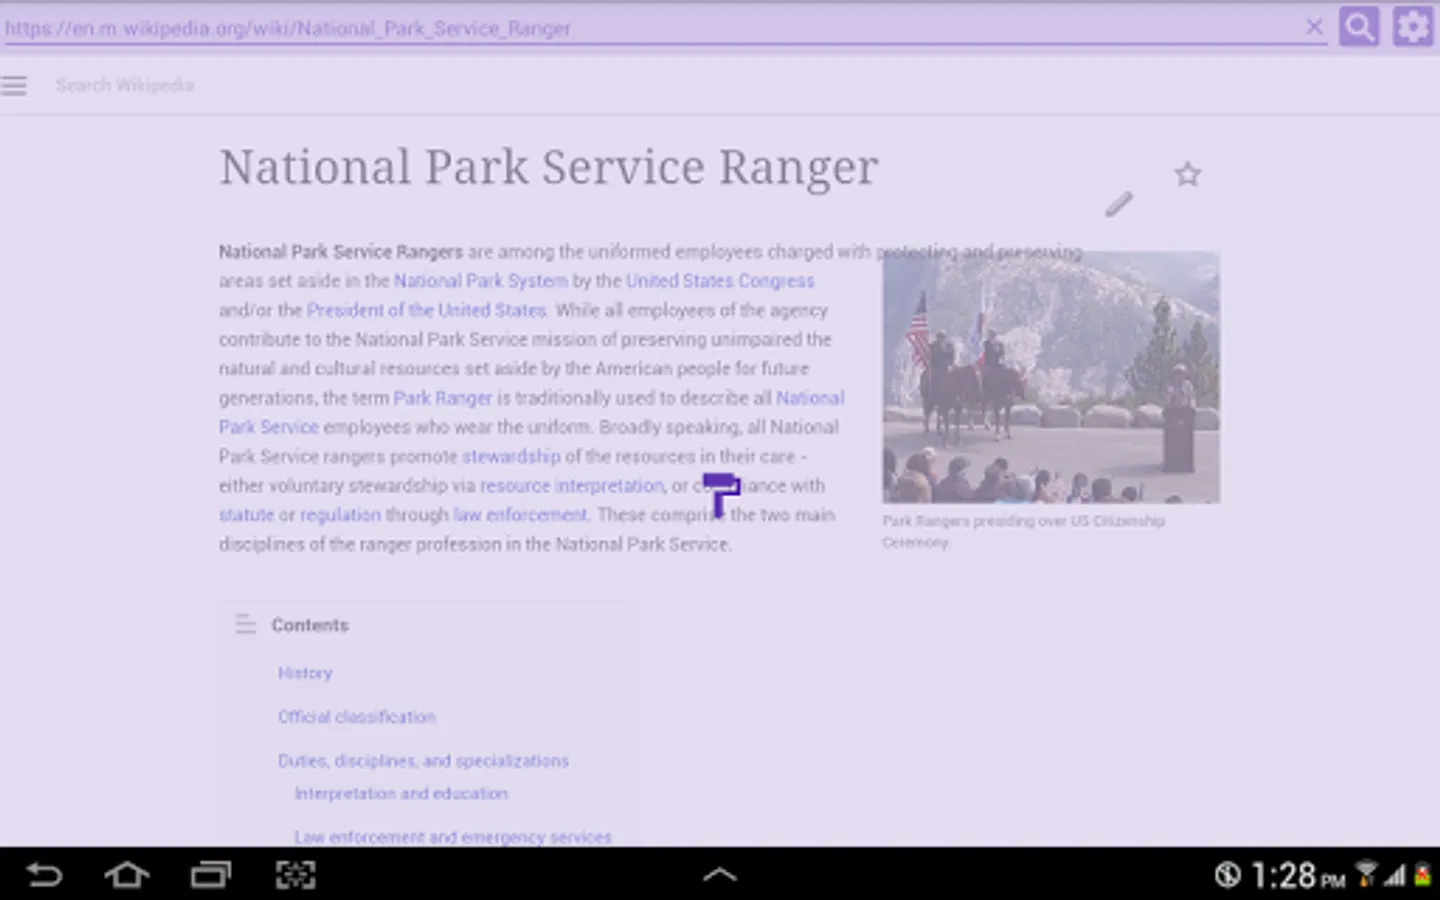Open the Park Rangers ceremony photo

(x=1051, y=377)
